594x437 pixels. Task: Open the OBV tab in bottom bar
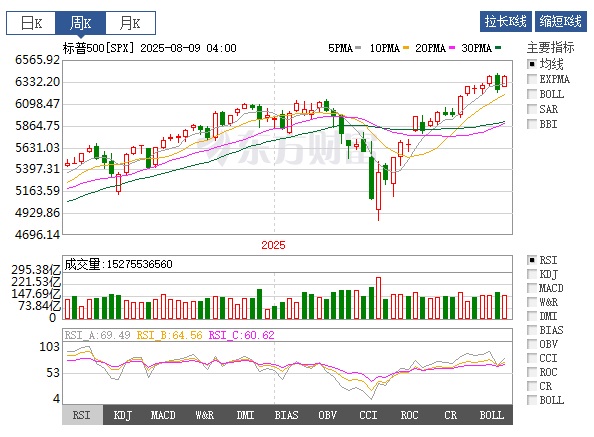[x=327, y=415]
